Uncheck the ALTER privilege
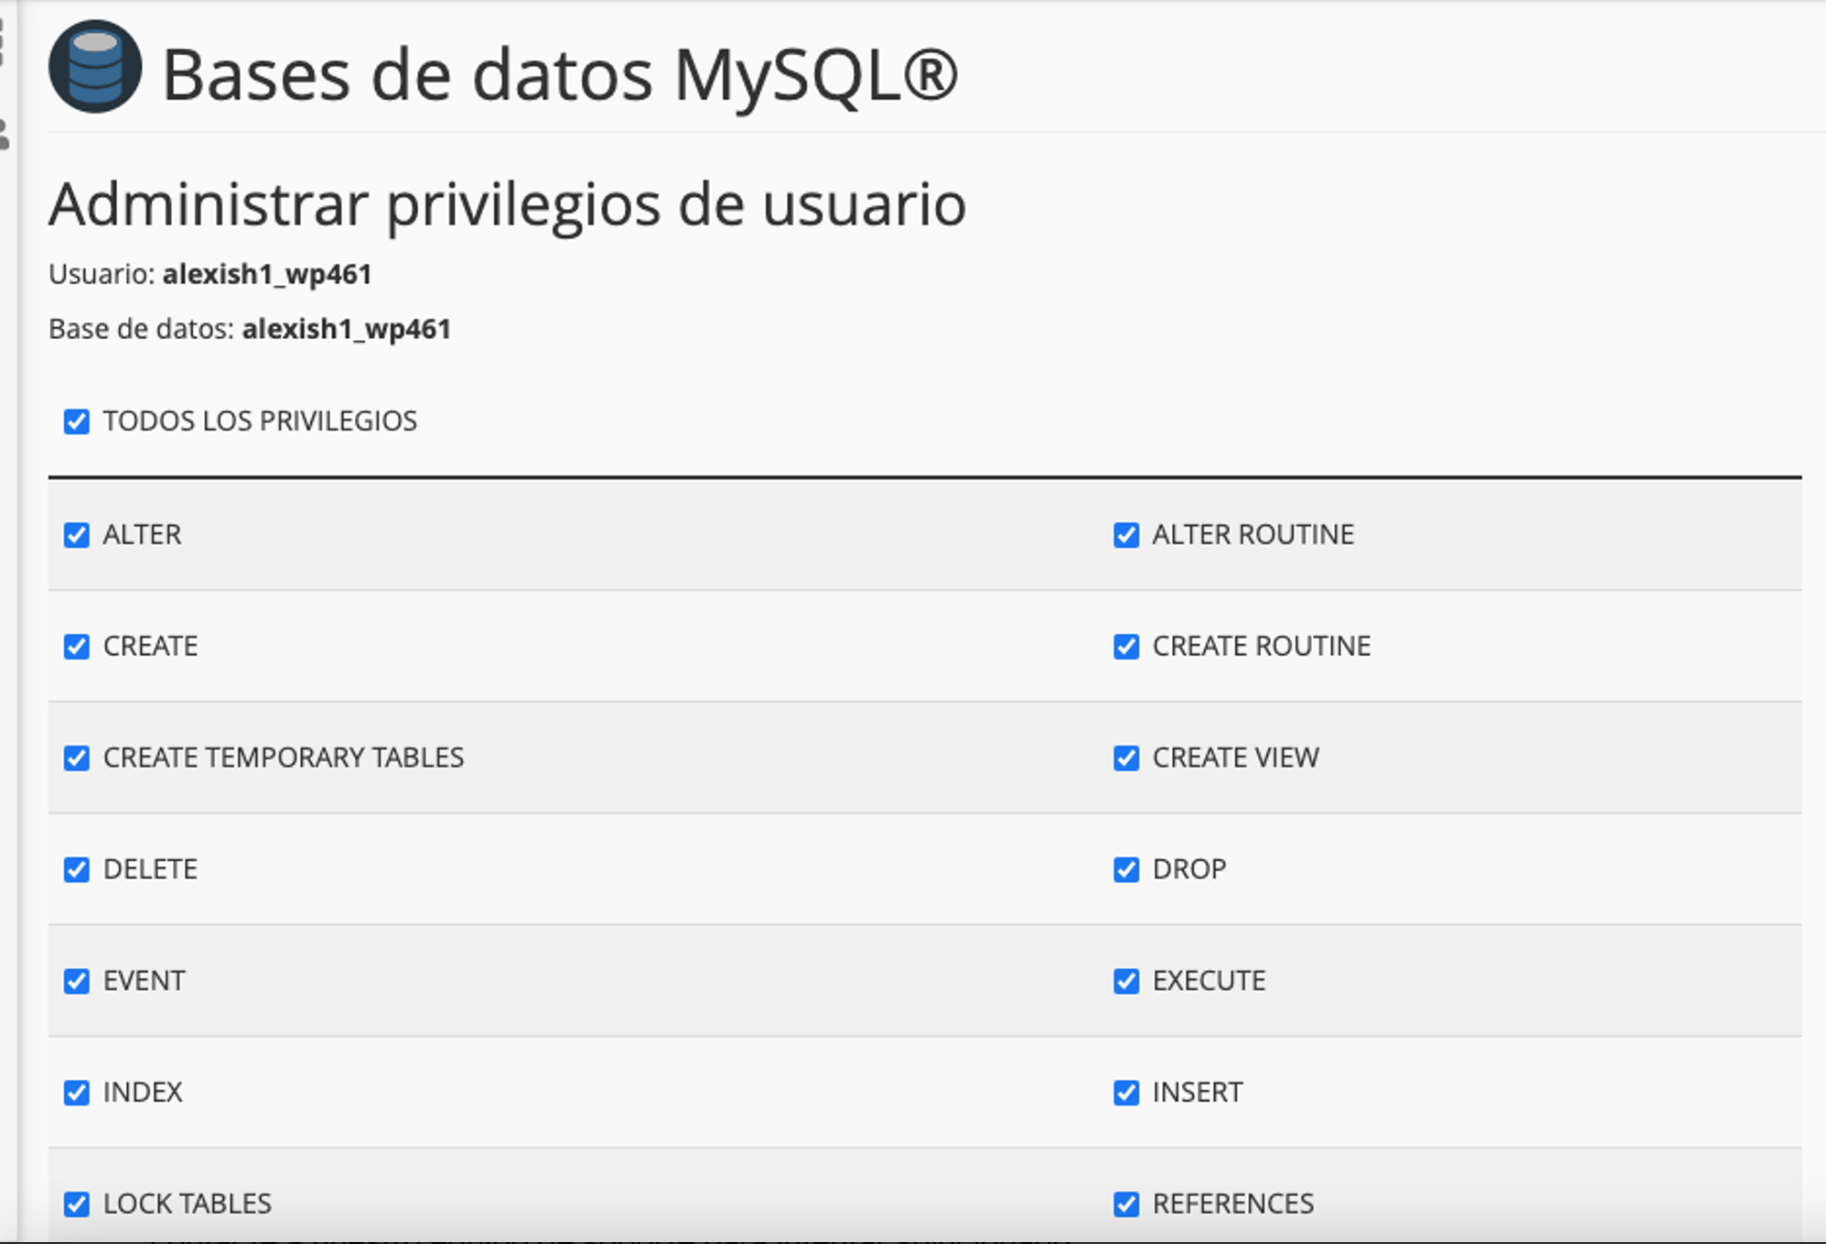Viewport: 1826px width, 1244px height. point(77,535)
